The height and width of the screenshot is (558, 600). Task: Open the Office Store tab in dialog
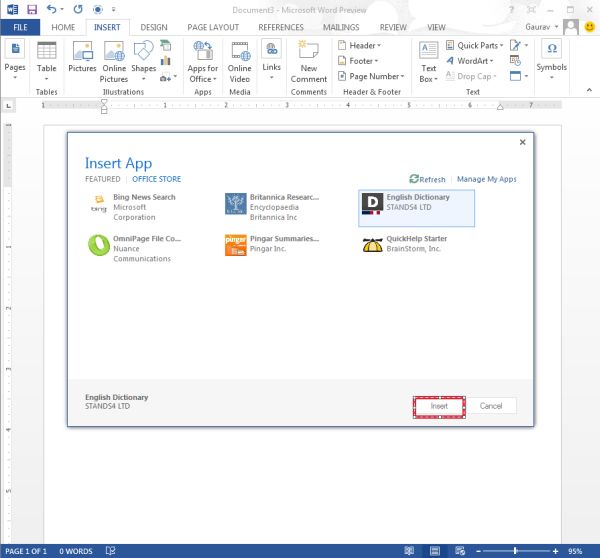click(x=157, y=179)
